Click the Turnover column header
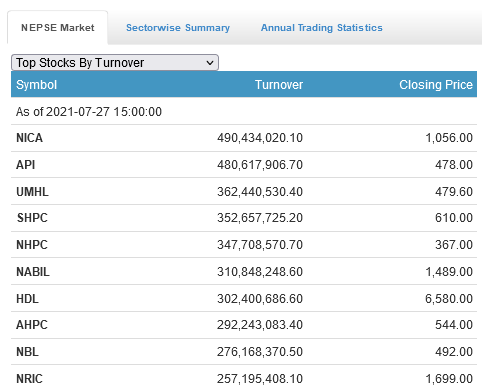Screen dimensions: 493x389 pos(279,85)
